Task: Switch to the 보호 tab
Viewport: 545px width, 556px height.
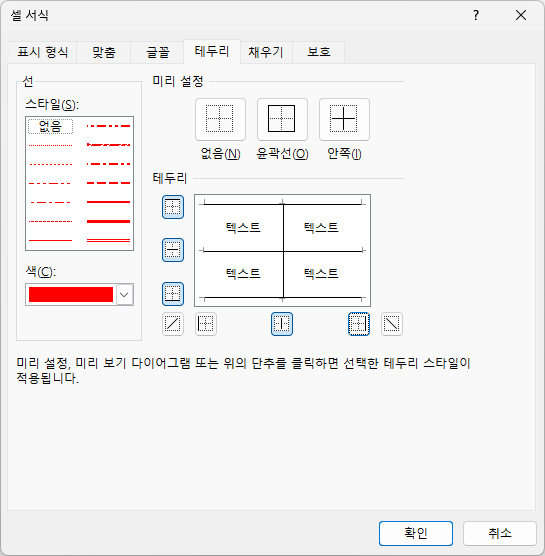Action: (x=318, y=52)
